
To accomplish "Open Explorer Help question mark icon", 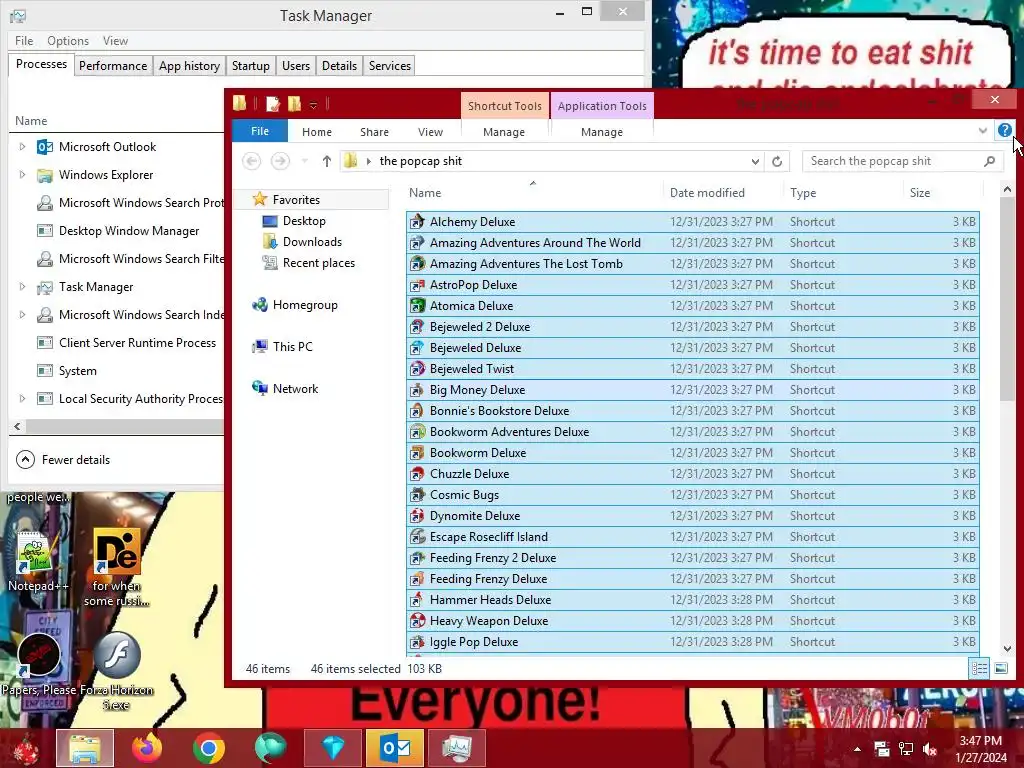I will [x=1004, y=131].
